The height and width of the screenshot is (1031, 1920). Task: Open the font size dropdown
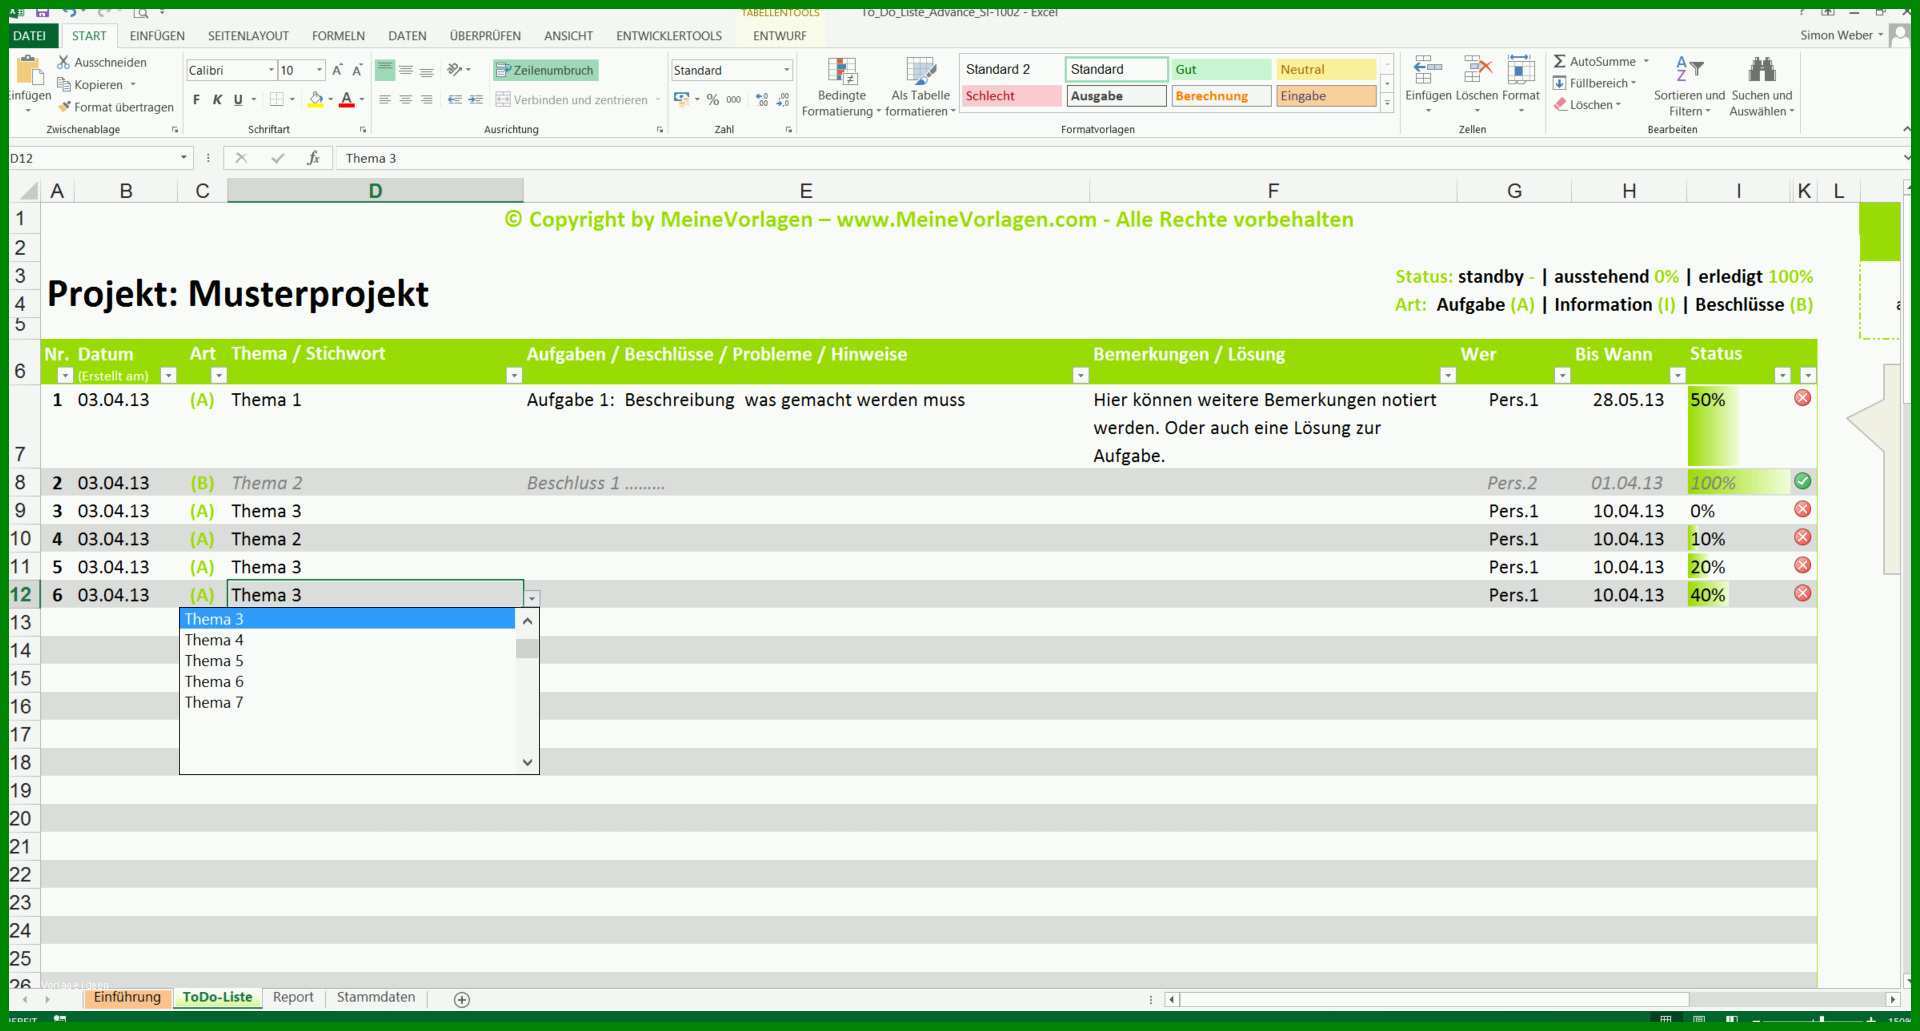click(320, 70)
